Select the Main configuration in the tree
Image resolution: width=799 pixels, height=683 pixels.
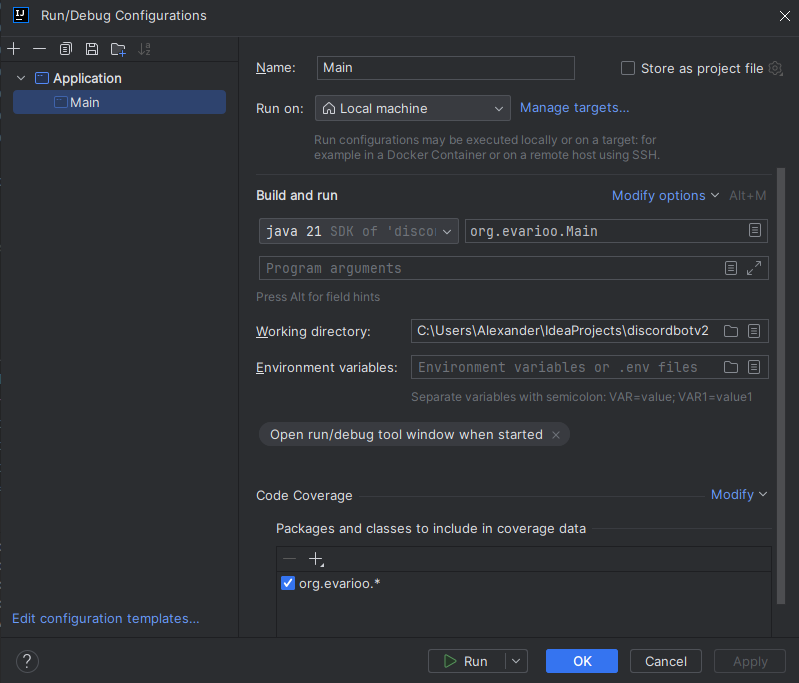pyautogui.click(x=85, y=102)
